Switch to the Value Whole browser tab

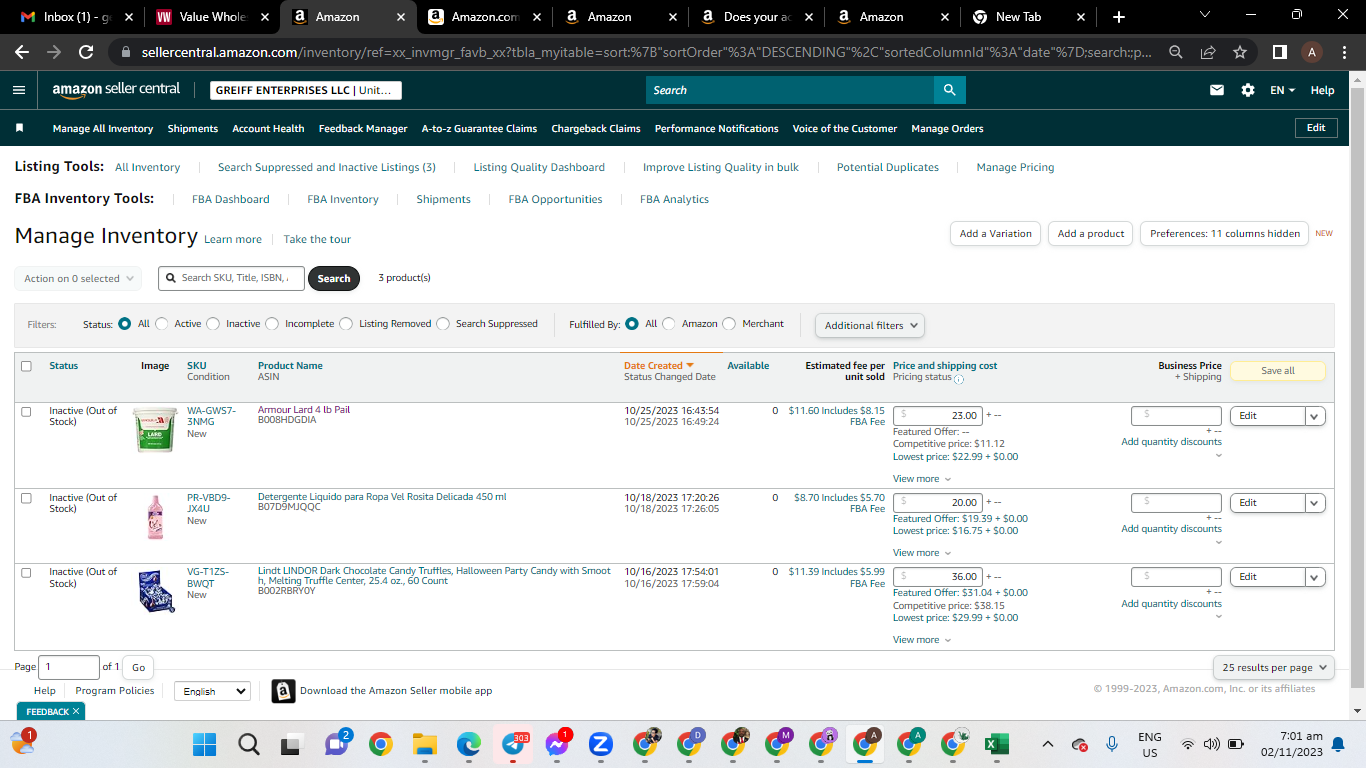pyautogui.click(x=212, y=17)
